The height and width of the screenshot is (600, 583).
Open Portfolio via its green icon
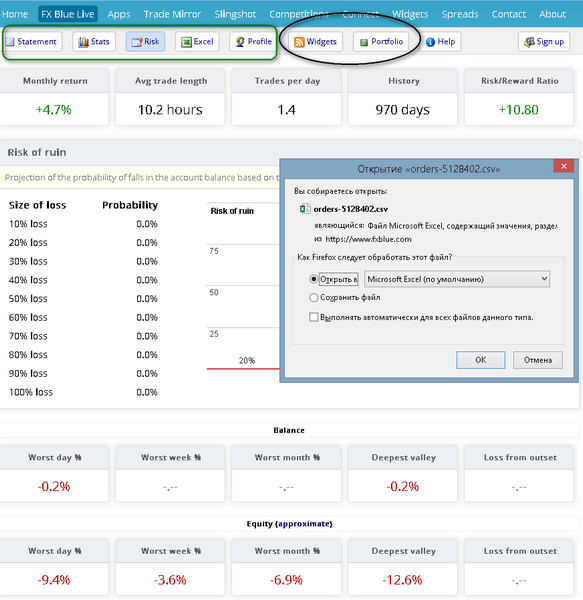(x=364, y=42)
